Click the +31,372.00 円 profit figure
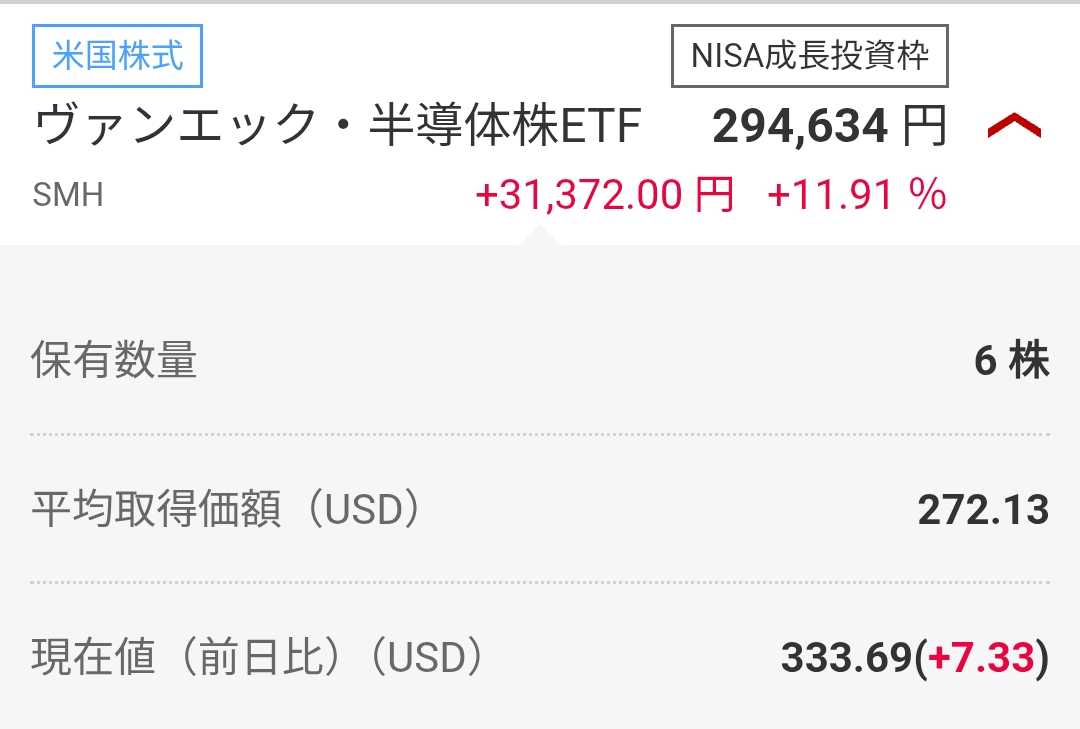The height and width of the screenshot is (729, 1080). point(604,194)
